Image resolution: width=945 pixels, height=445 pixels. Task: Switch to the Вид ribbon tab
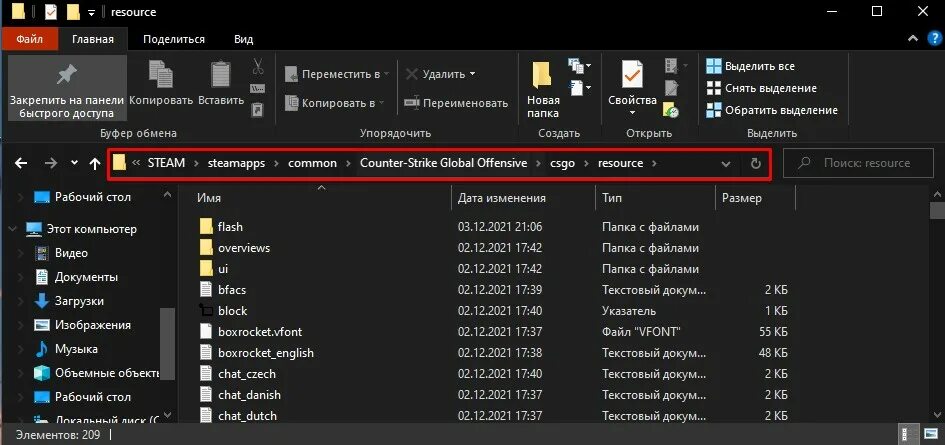click(243, 39)
